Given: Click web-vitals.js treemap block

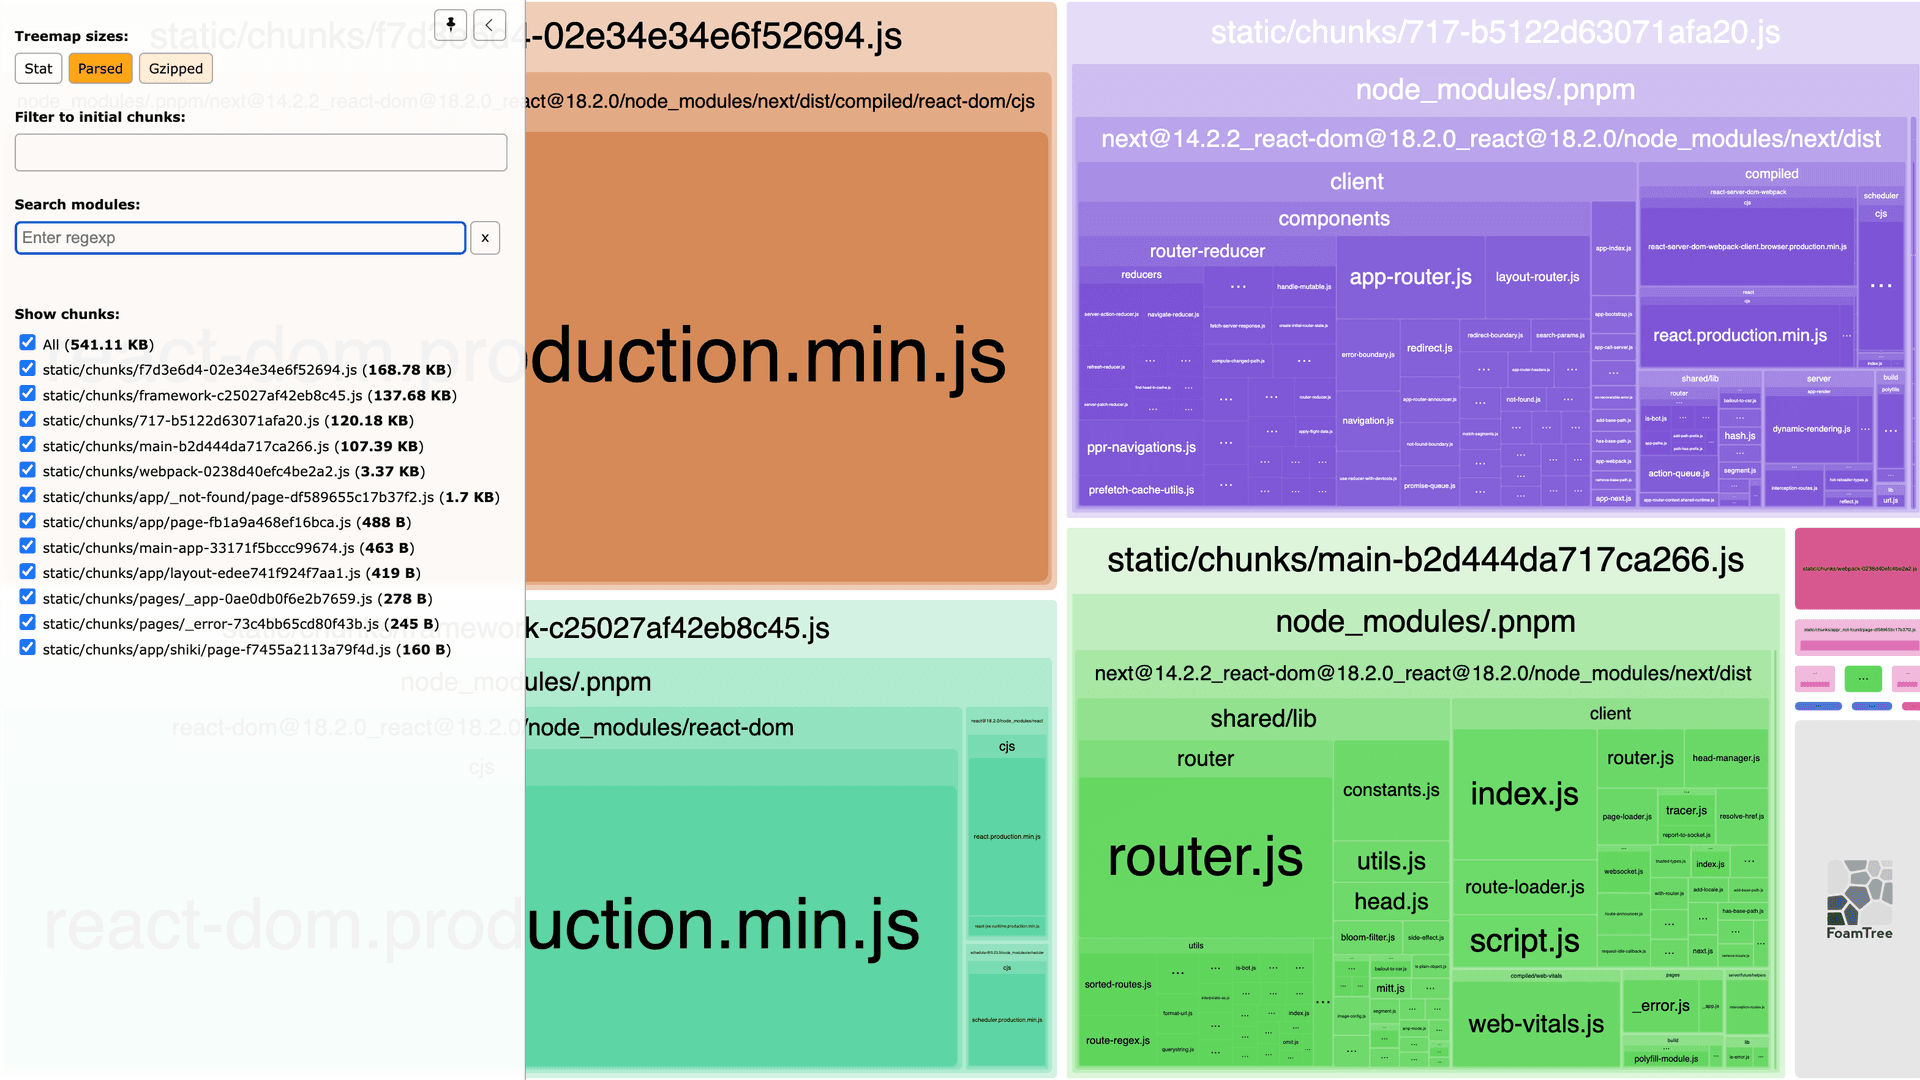Looking at the screenshot, I should pyautogui.click(x=1536, y=1024).
